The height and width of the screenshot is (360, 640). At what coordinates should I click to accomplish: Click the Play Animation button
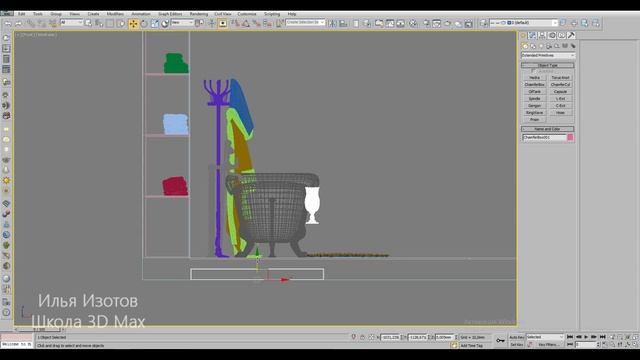586,337
